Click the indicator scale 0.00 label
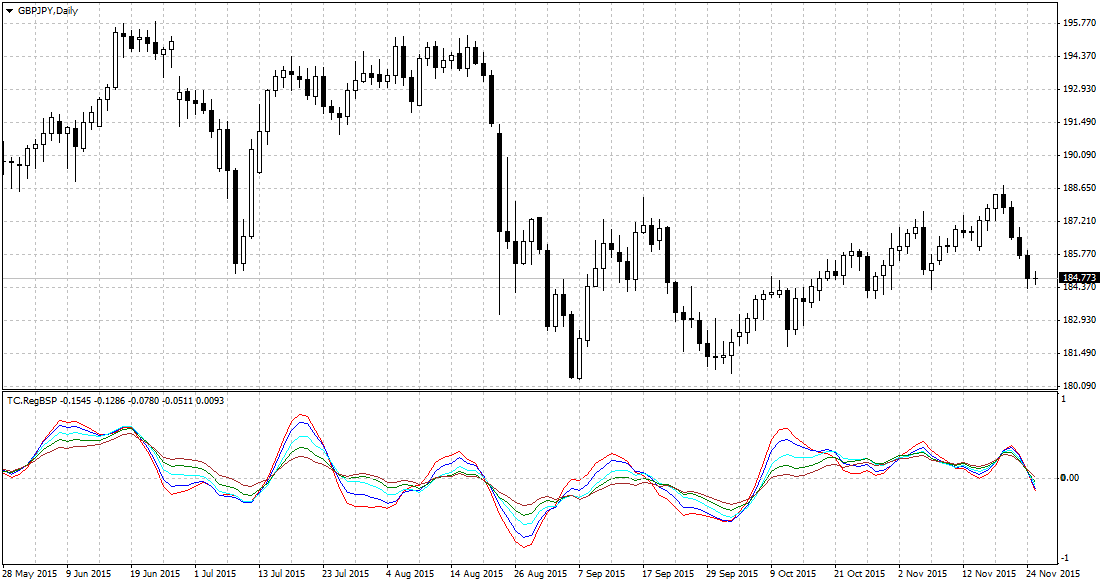The height and width of the screenshot is (582, 1100). pyautogui.click(x=1071, y=478)
